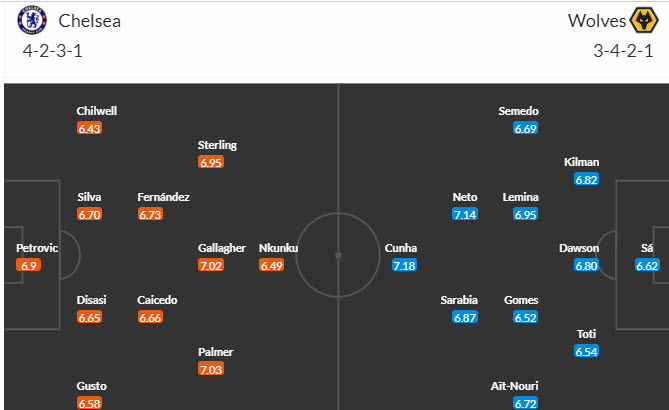Click Caicedo's 6.66 rating badge
669x410 pixels.
150,317
